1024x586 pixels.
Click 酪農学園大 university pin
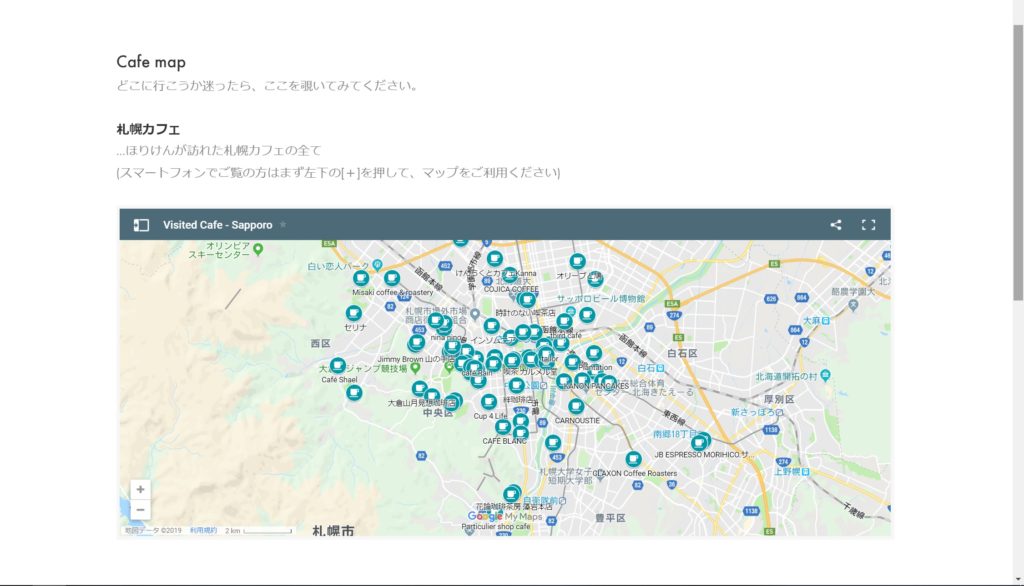coord(852,304)
